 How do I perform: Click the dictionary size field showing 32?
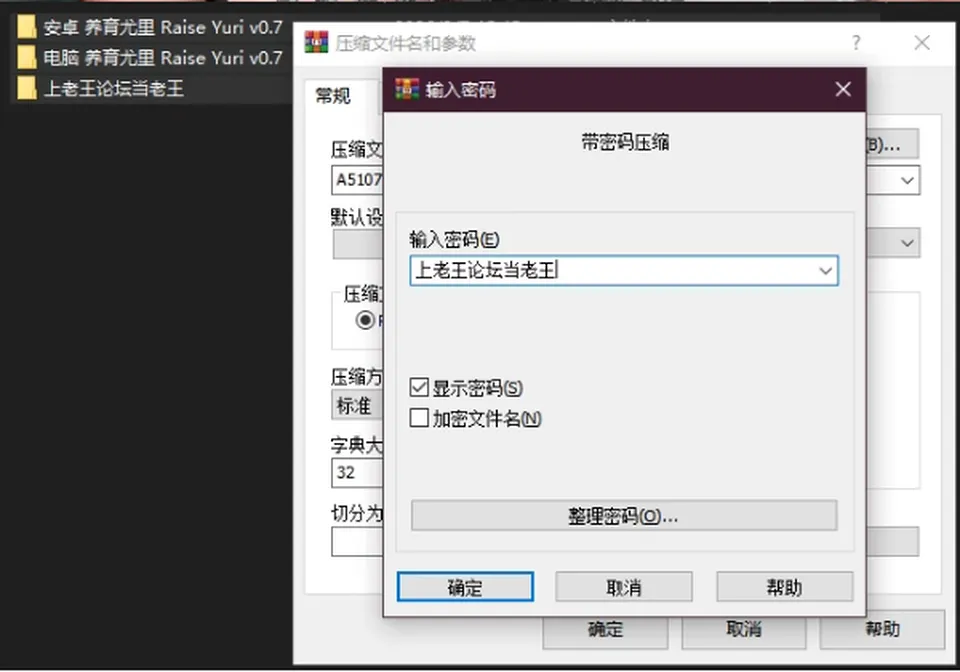358,472
